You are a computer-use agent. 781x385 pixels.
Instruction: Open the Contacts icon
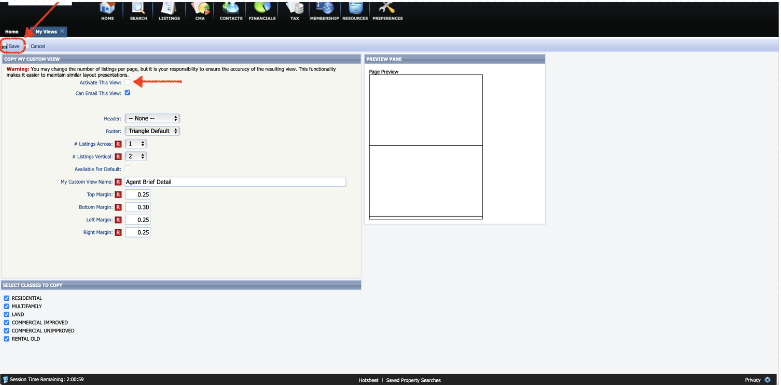pyautogui.click(x=231, y=7)
